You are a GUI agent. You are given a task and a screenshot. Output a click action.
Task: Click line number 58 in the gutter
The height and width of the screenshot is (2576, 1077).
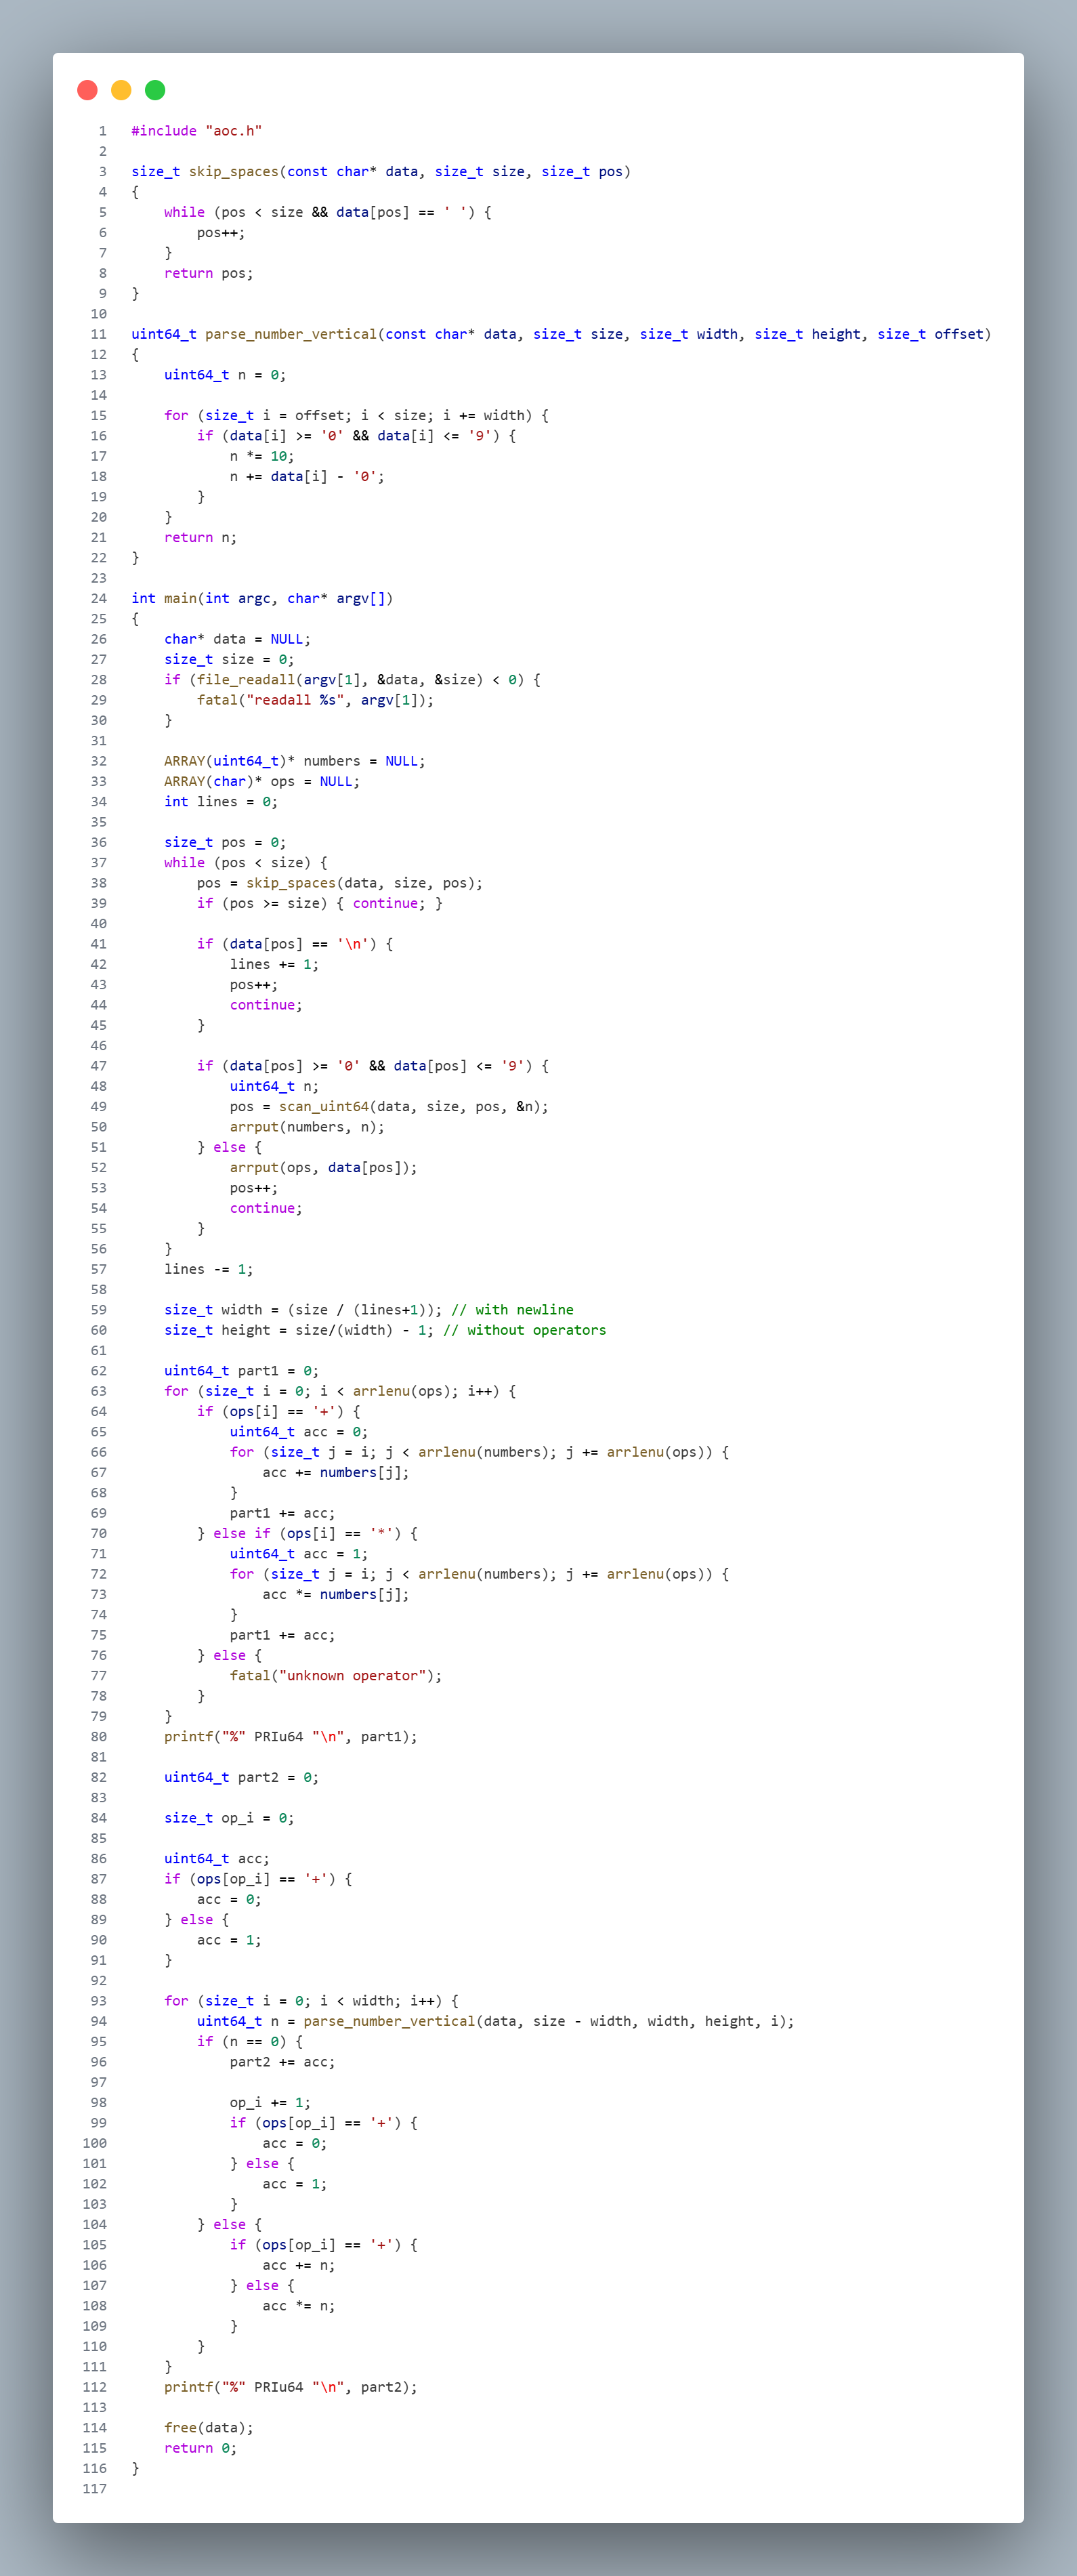coord(99,1290)
